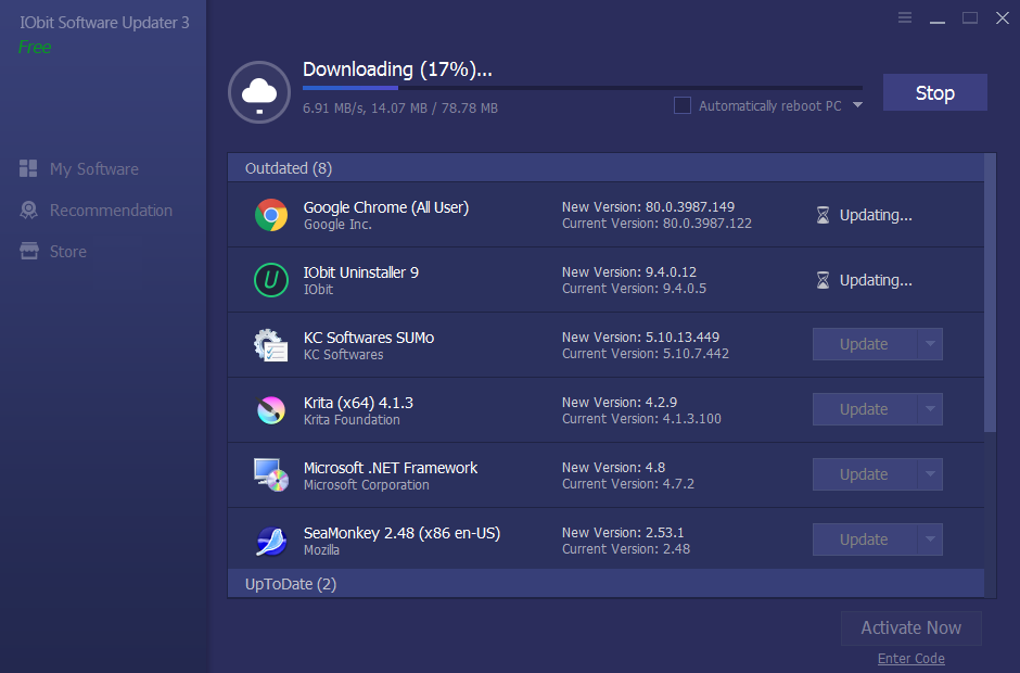Enable the Automatically reboot PC checkbox
This screenshot has height=673, width=1020.
click(682, 105)
